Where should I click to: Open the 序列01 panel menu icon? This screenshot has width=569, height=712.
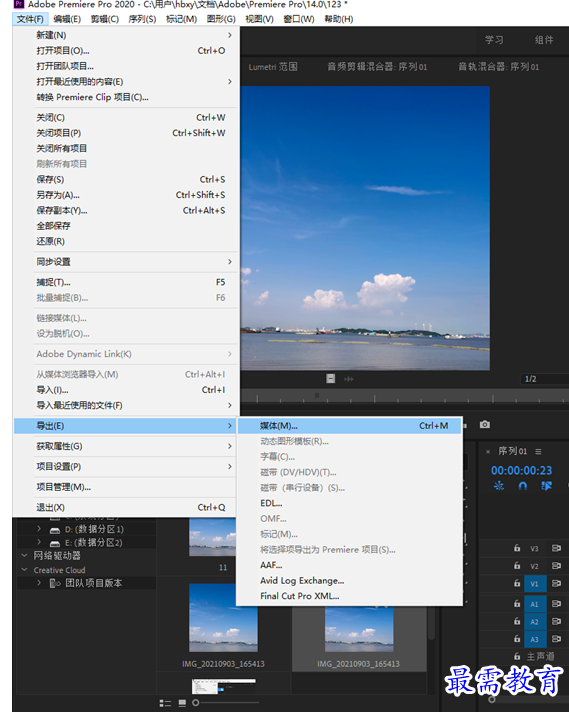pyautogui.click(x=538, y=451)
